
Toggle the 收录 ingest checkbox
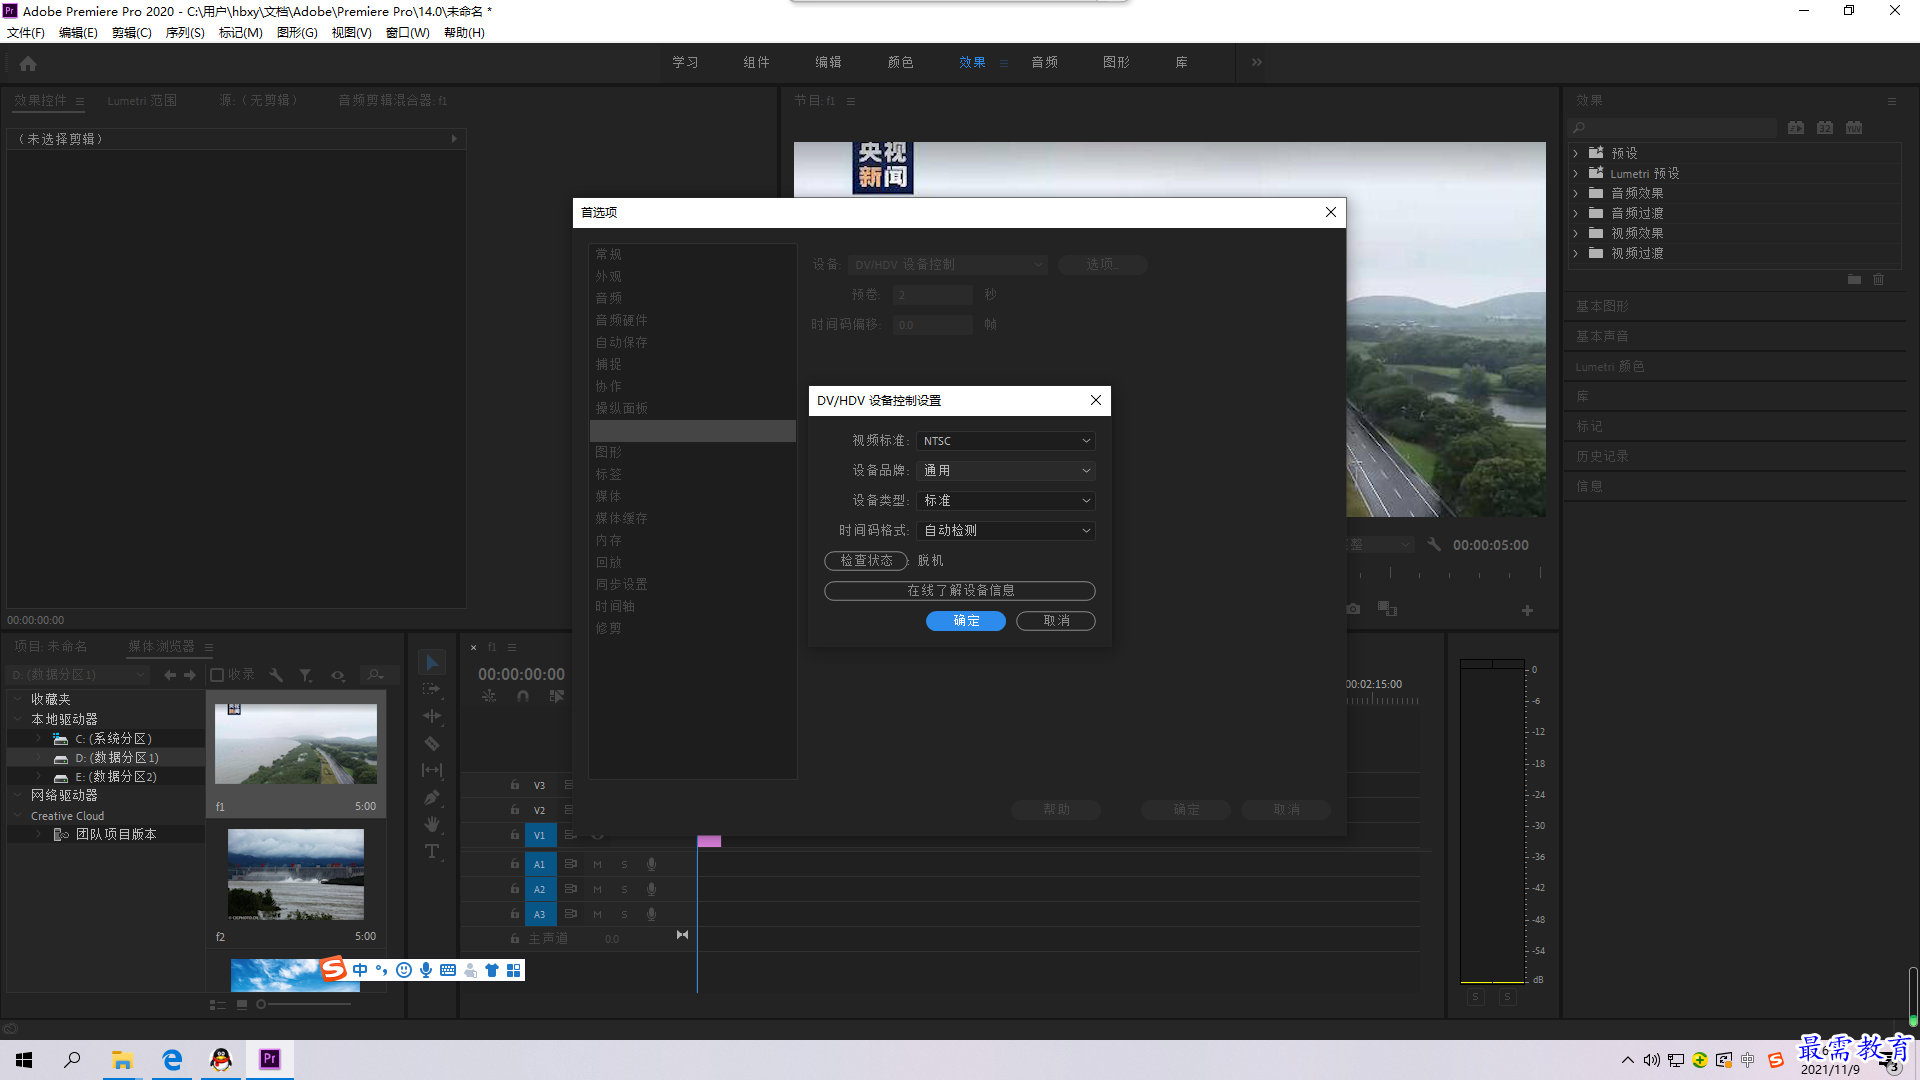(217, 675)
